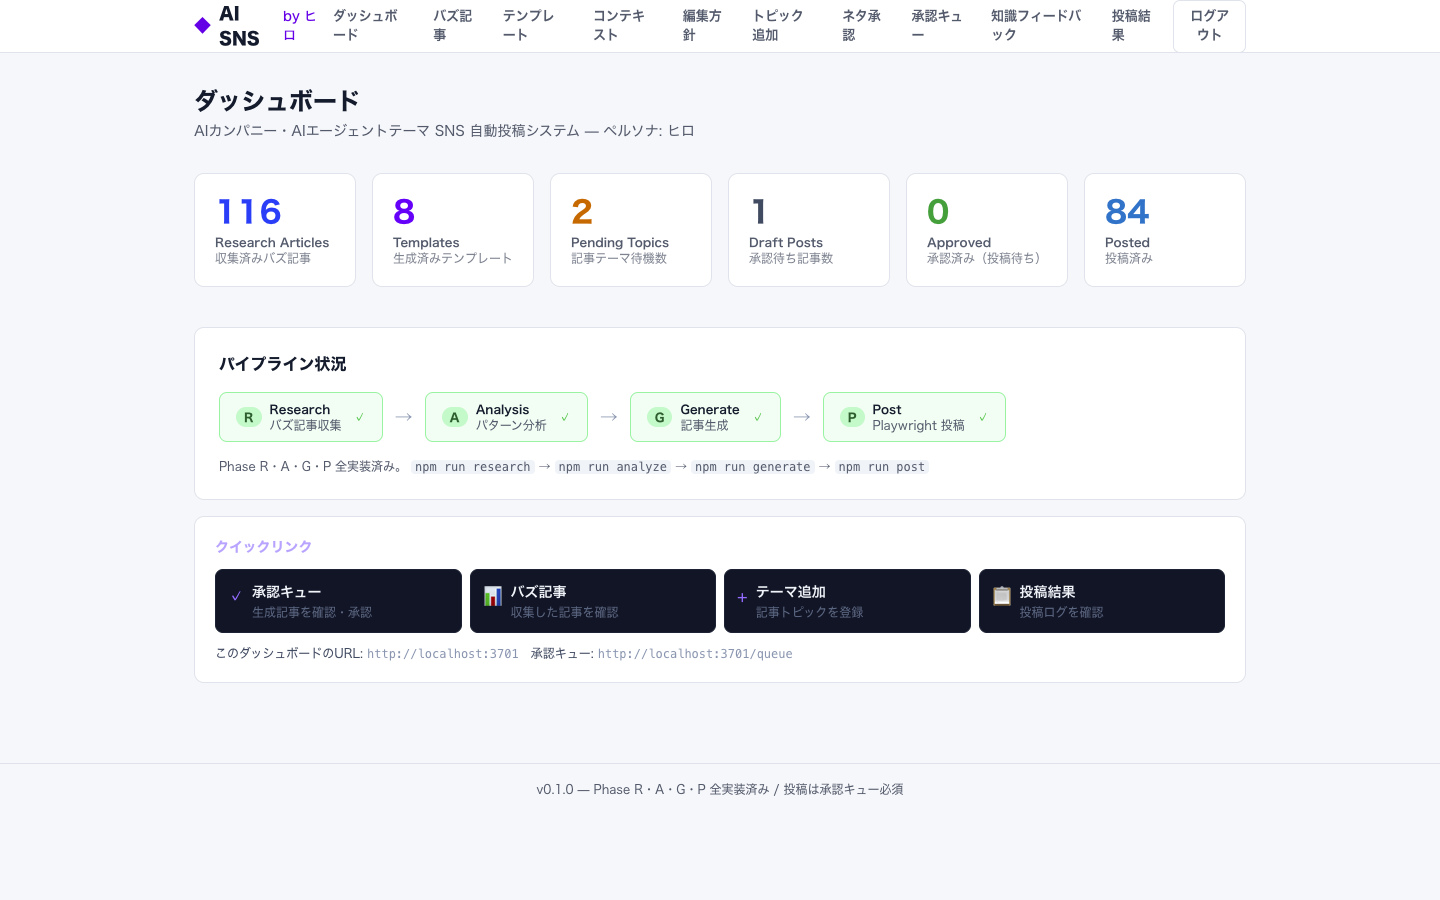
Task: Click the 'npm run research' command text
Action: point(473,467)
